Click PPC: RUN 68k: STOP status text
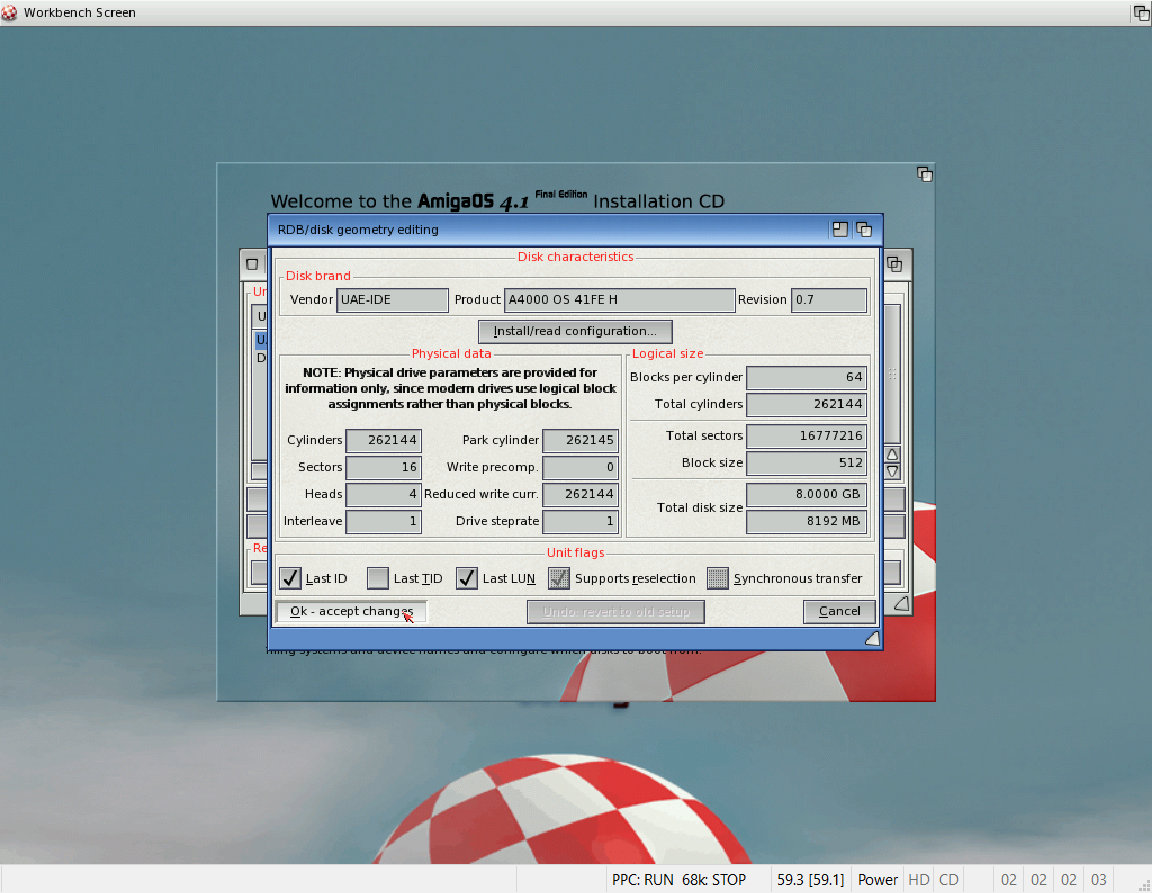The height and width of the screenshot is (893, 1152). 679,880
